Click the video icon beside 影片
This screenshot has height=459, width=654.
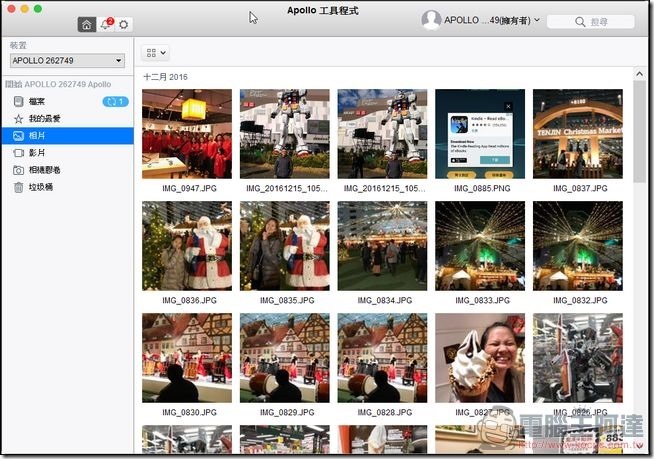pos(18,153)
